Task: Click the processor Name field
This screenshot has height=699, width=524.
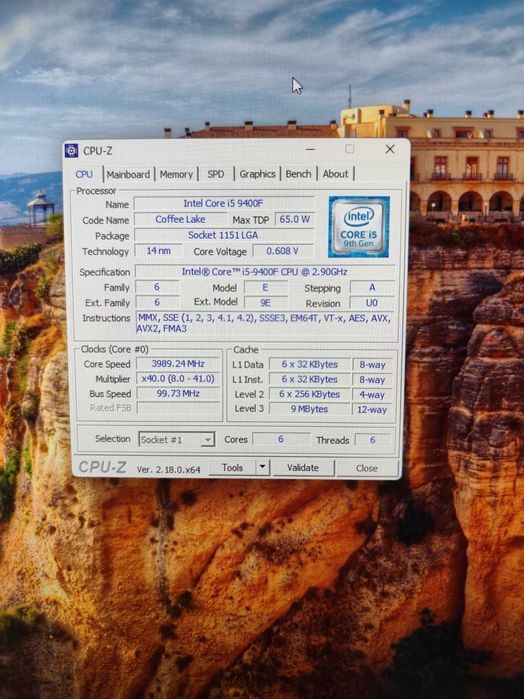Action: 223,203
